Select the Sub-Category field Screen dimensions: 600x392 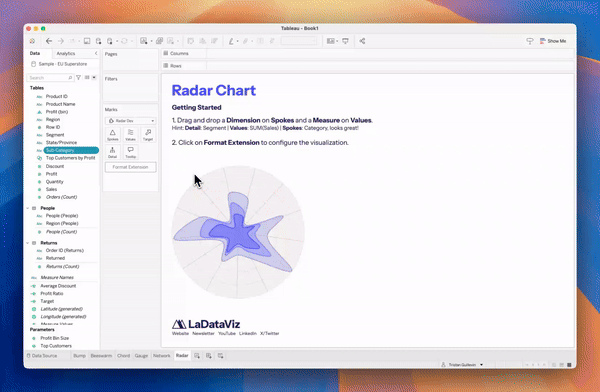71,150
